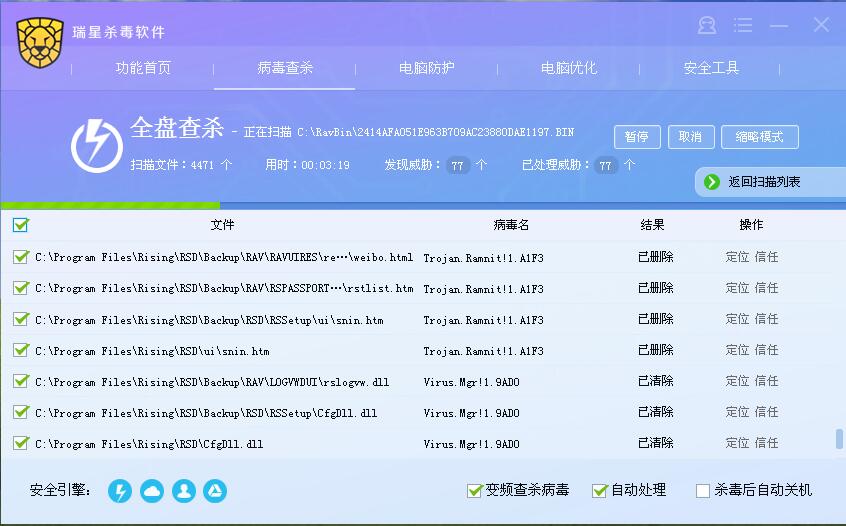
Task: Uncheck the RSSetup\ui\snin.htm row checkbox
Action: (21, 319)
